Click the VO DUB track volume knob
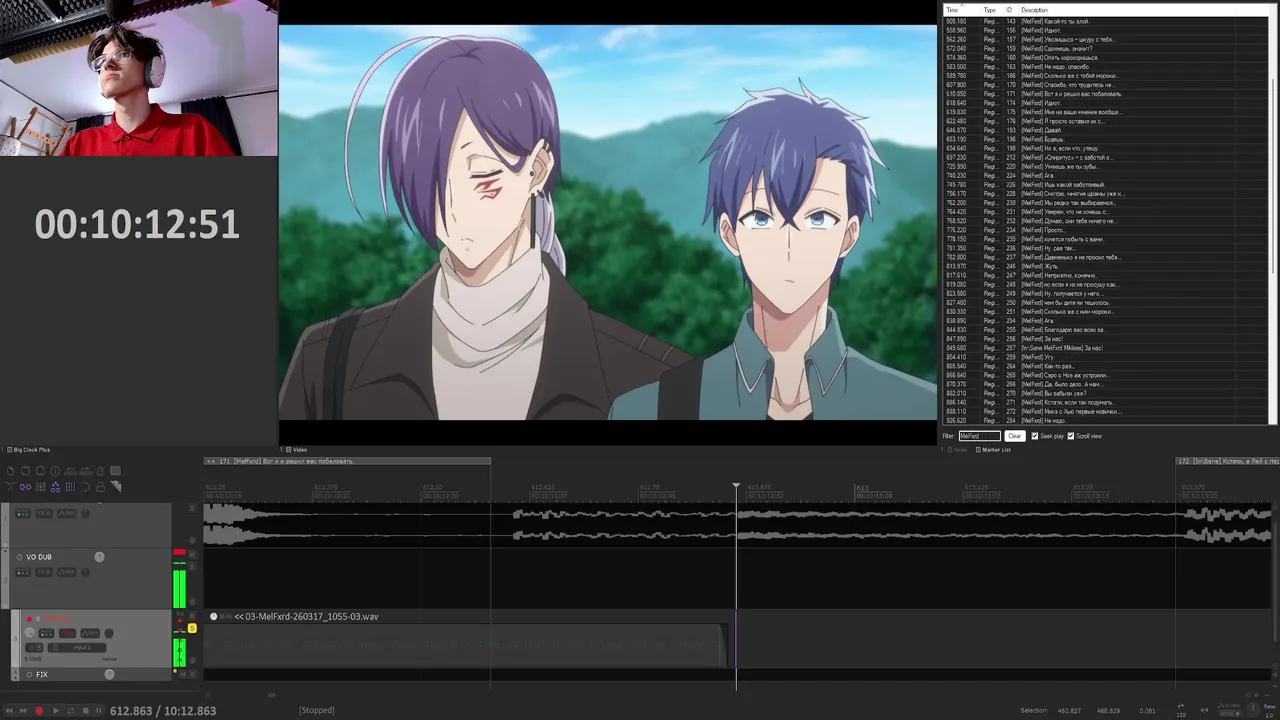The height and width of the screenshot is (720, 1280). point(99,557)
